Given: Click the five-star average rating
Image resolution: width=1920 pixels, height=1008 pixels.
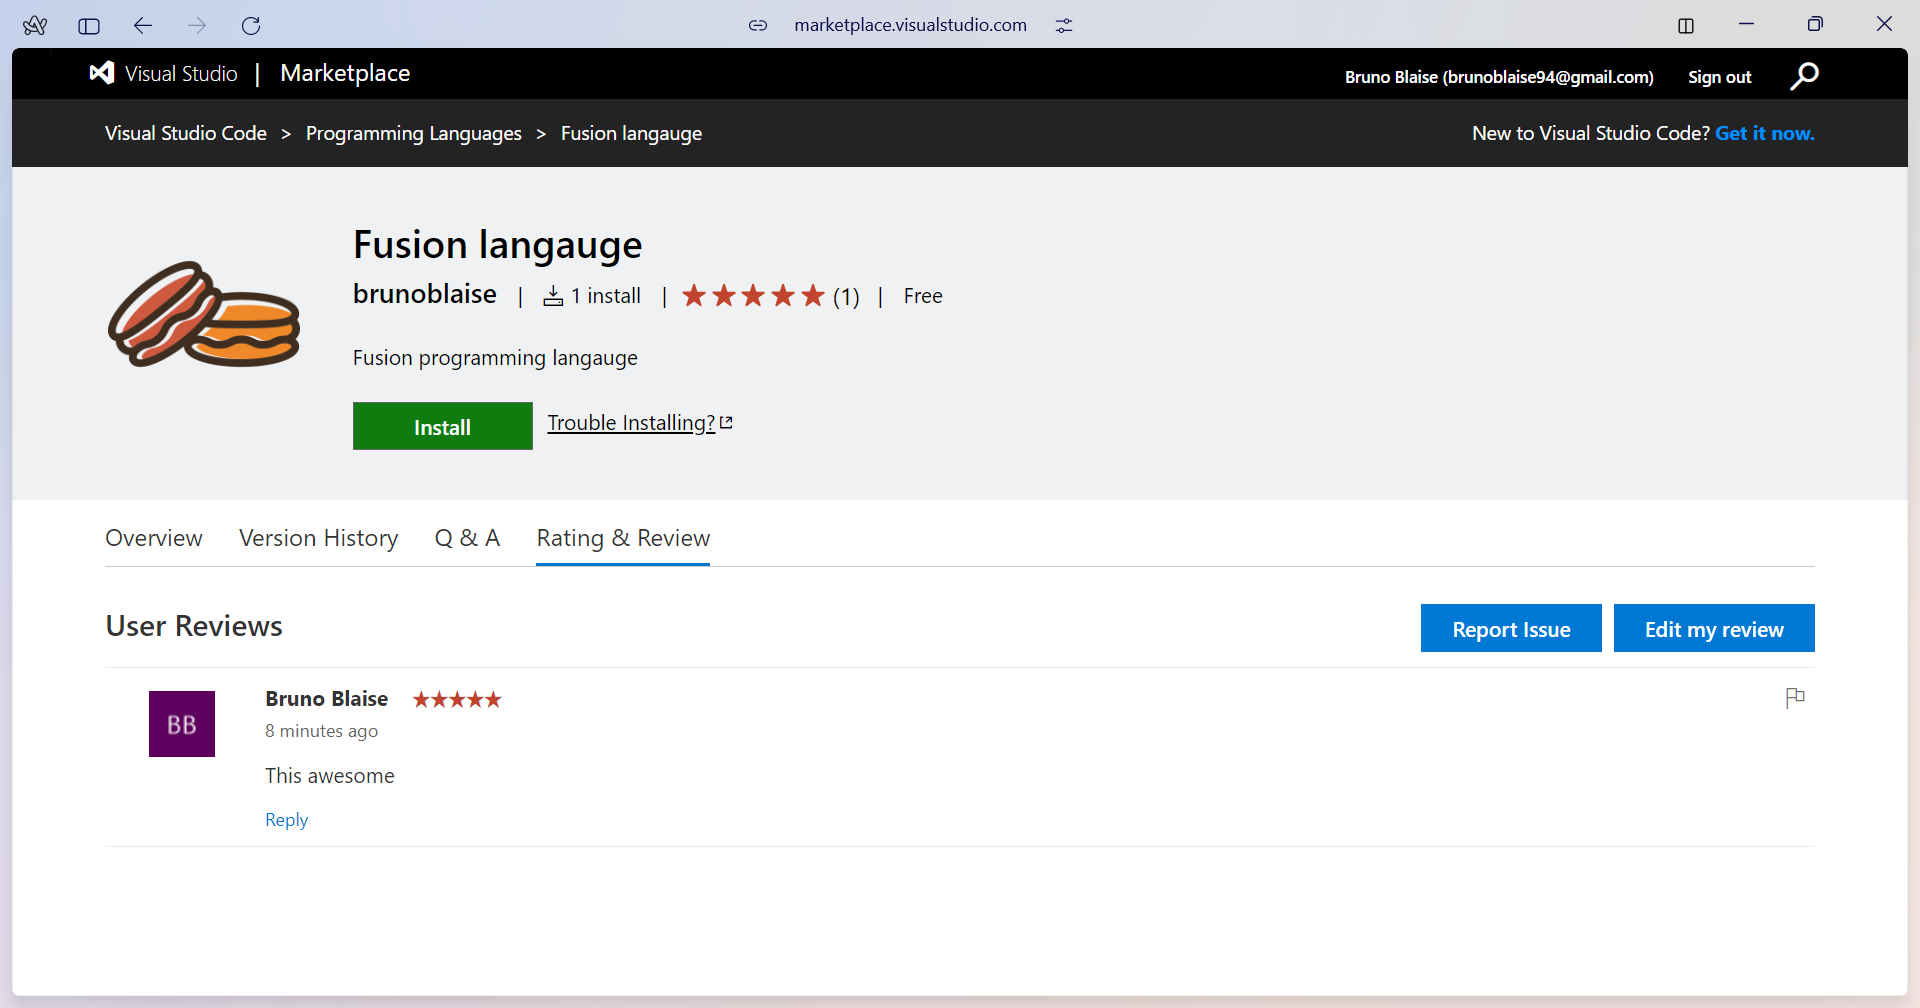Looking at the screenshot, I should click(x=753, y=296).
